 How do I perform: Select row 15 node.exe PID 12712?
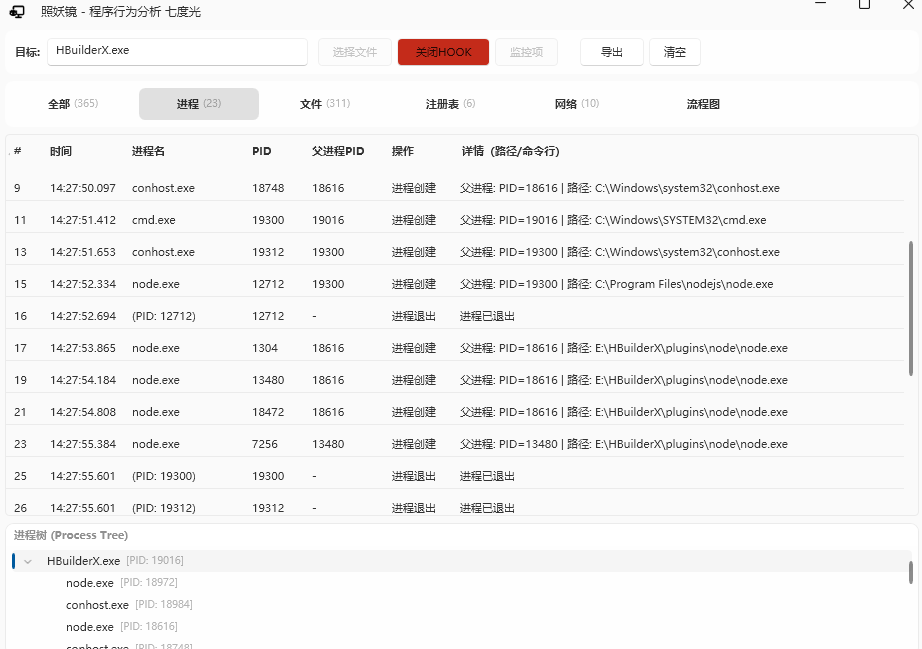[455, 284]
